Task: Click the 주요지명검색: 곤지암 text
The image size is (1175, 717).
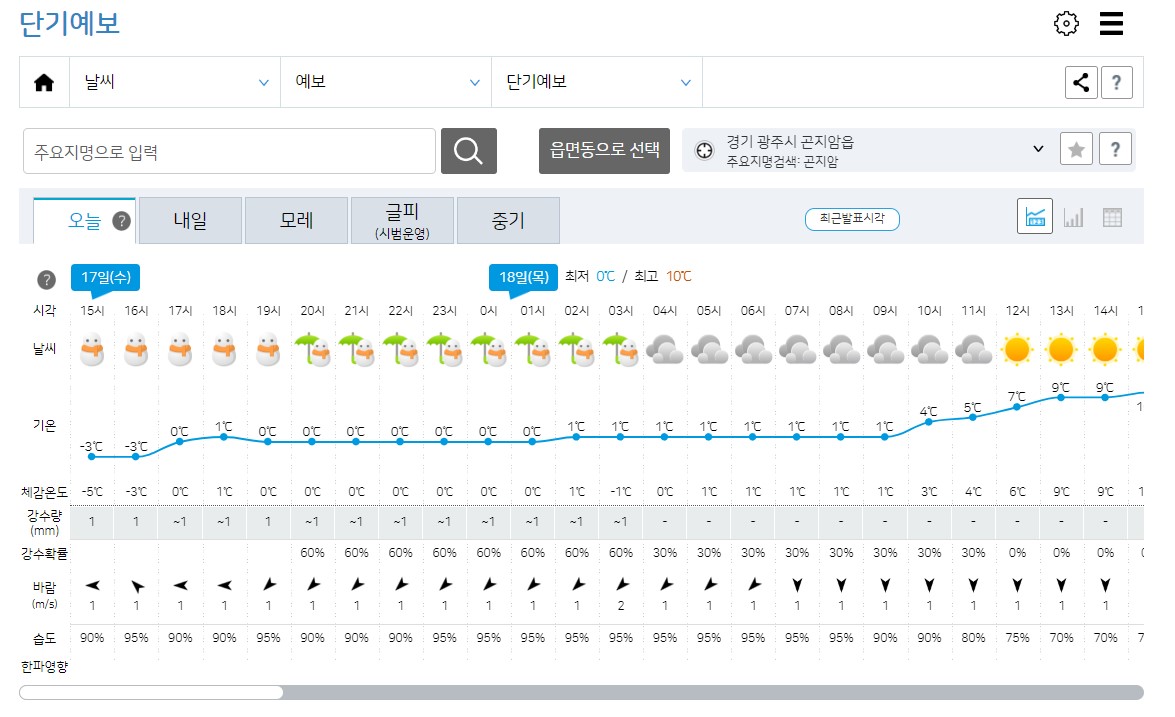Action: (x=782, y=161)
